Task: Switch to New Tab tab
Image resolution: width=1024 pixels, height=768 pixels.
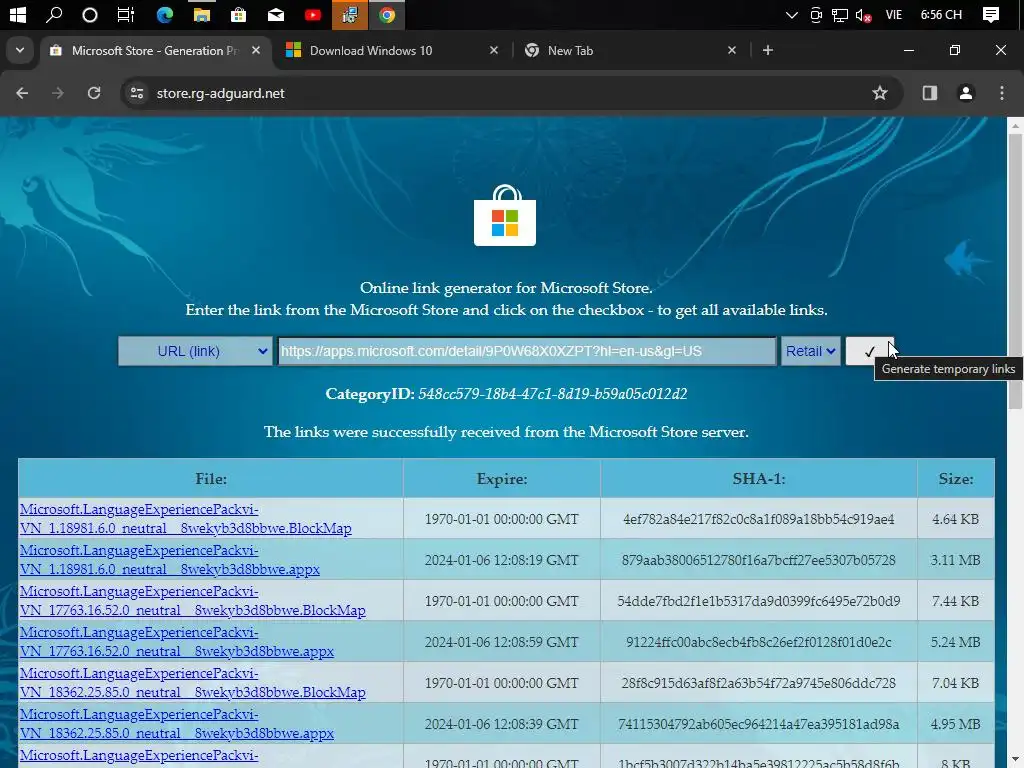Action: tap(570, 50)
